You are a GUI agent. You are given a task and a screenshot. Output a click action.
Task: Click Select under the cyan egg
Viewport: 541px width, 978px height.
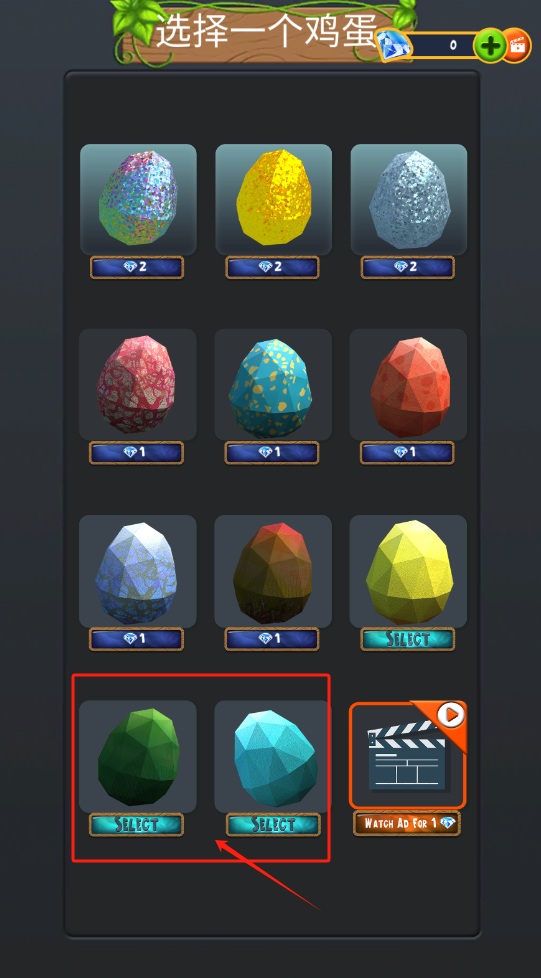273,825
